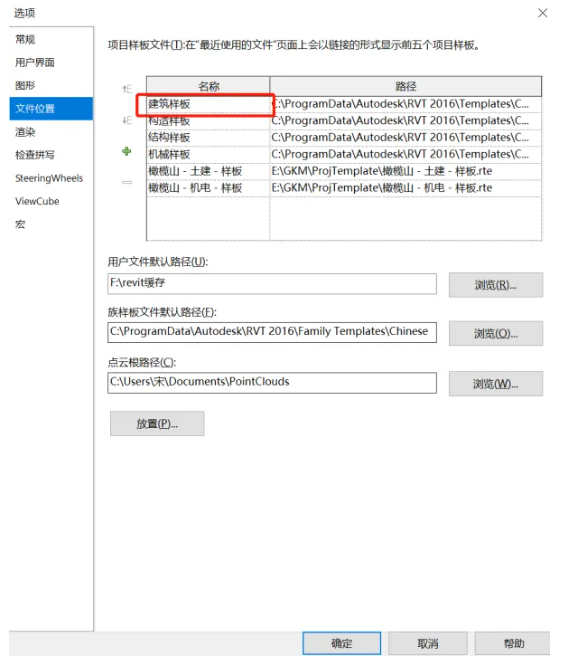Viewport: 565px width, 662px height.
Task: Remove template with minus icon
Action: point(127,182)
